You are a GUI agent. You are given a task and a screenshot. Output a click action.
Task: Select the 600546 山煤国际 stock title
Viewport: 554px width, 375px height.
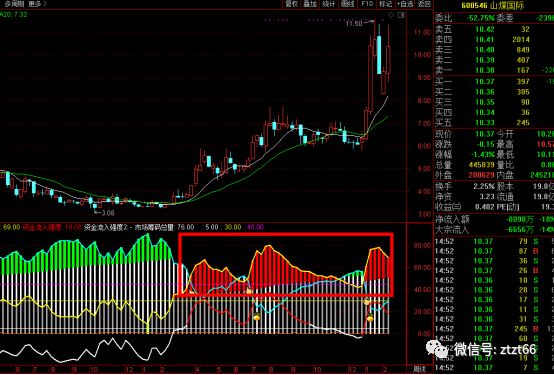493,5
